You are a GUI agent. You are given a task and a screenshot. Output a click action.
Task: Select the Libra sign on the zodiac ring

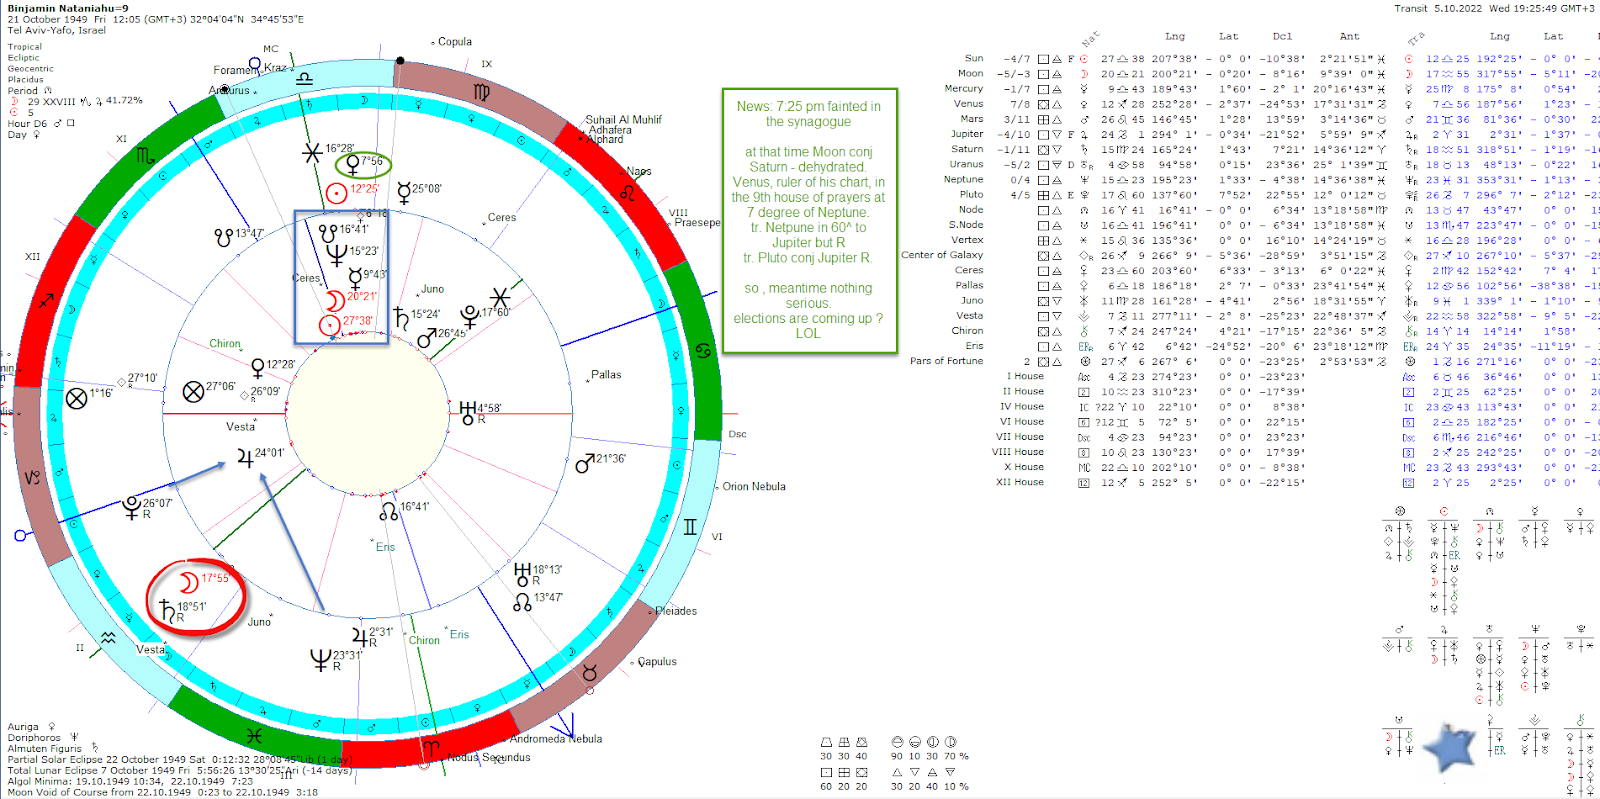tap(305, 78)
